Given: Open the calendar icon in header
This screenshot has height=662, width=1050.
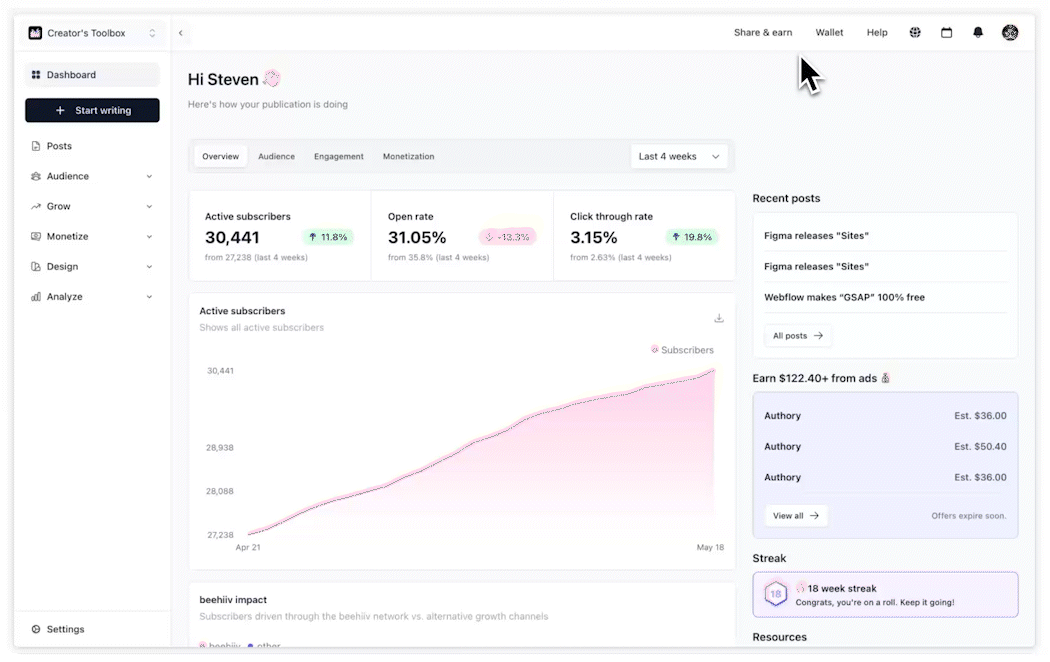Looking at the screenshot, I should [946, 32].
